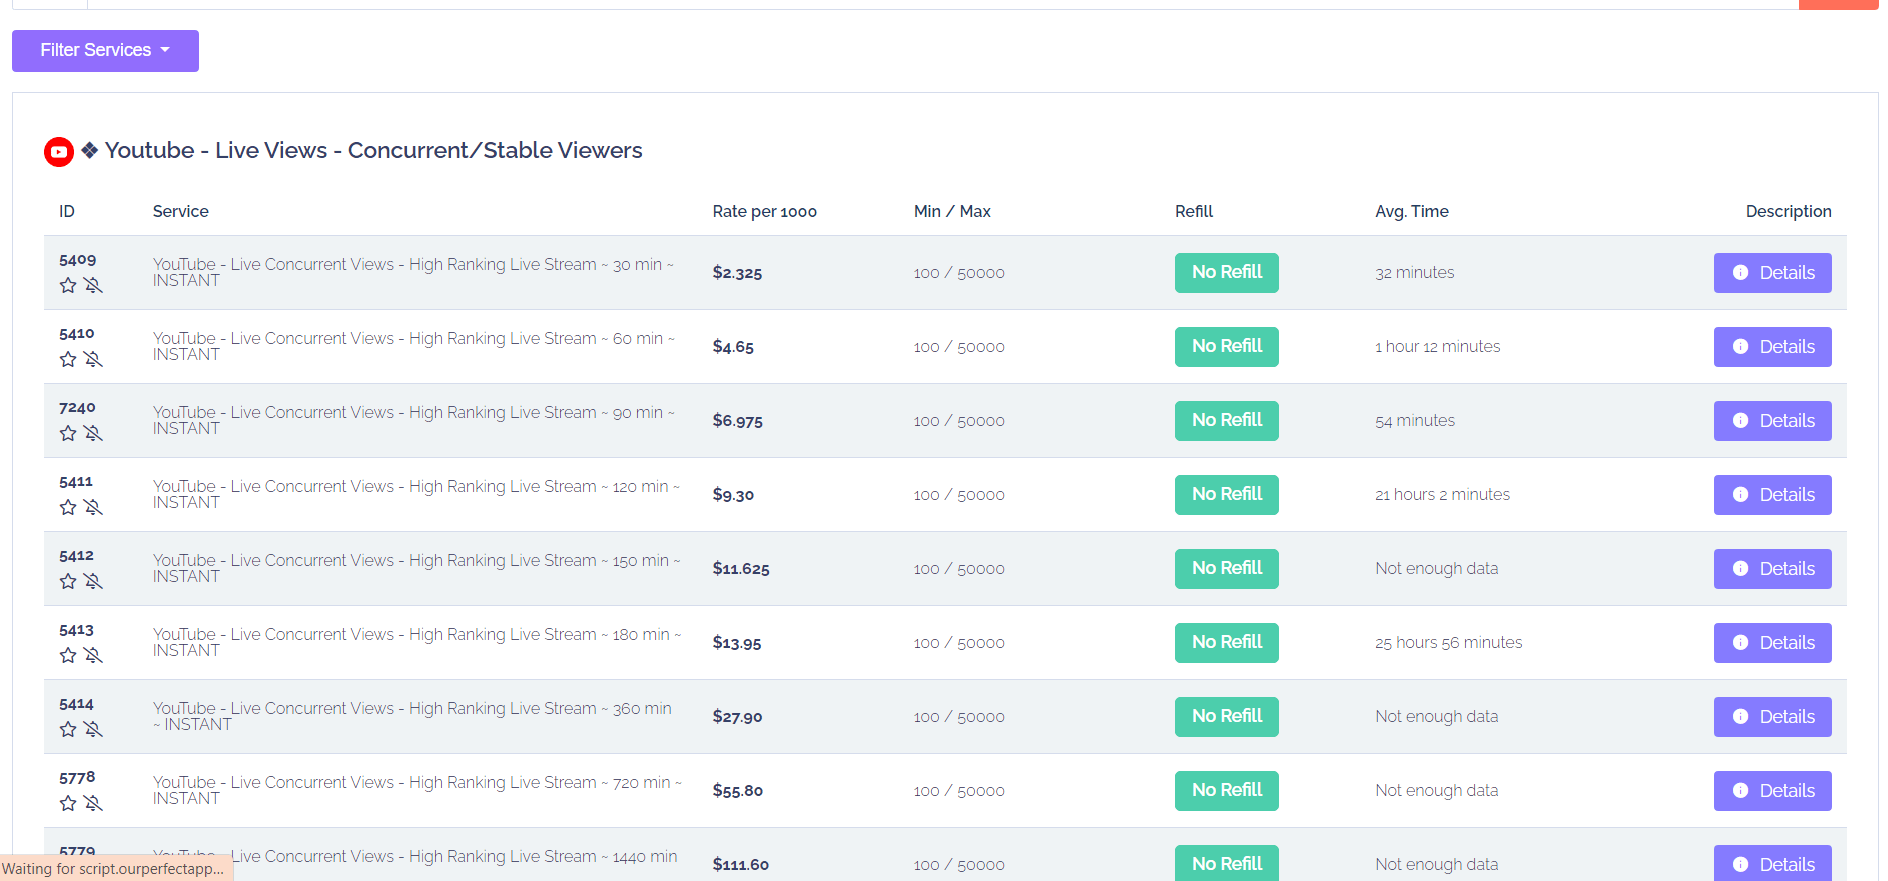Click No Refill badge for service 5410
Viewport: 1888px width, 881px height.
pyautogui.click(x=1226, y=347)
